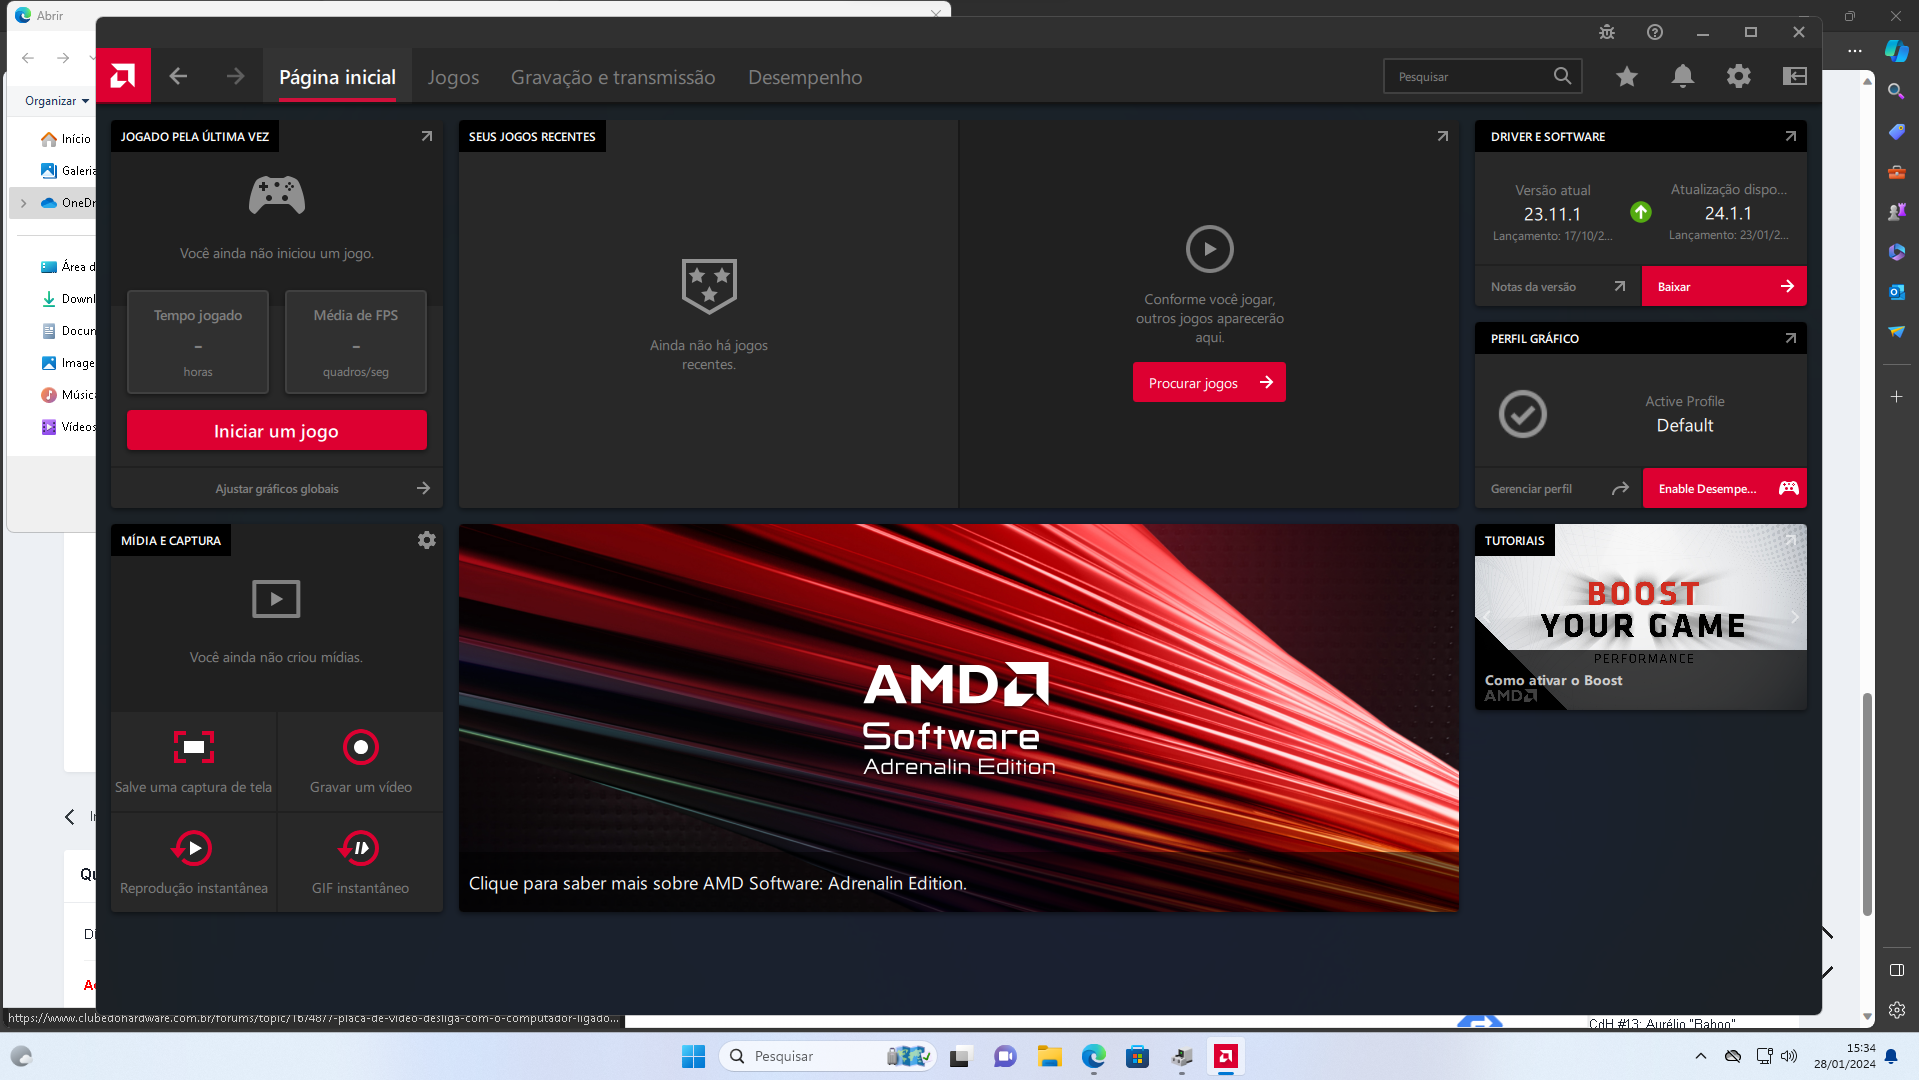The image size is (1919, 1080).
Task: Open File Explorer from the taskbar
Action: (1049, 1056)
